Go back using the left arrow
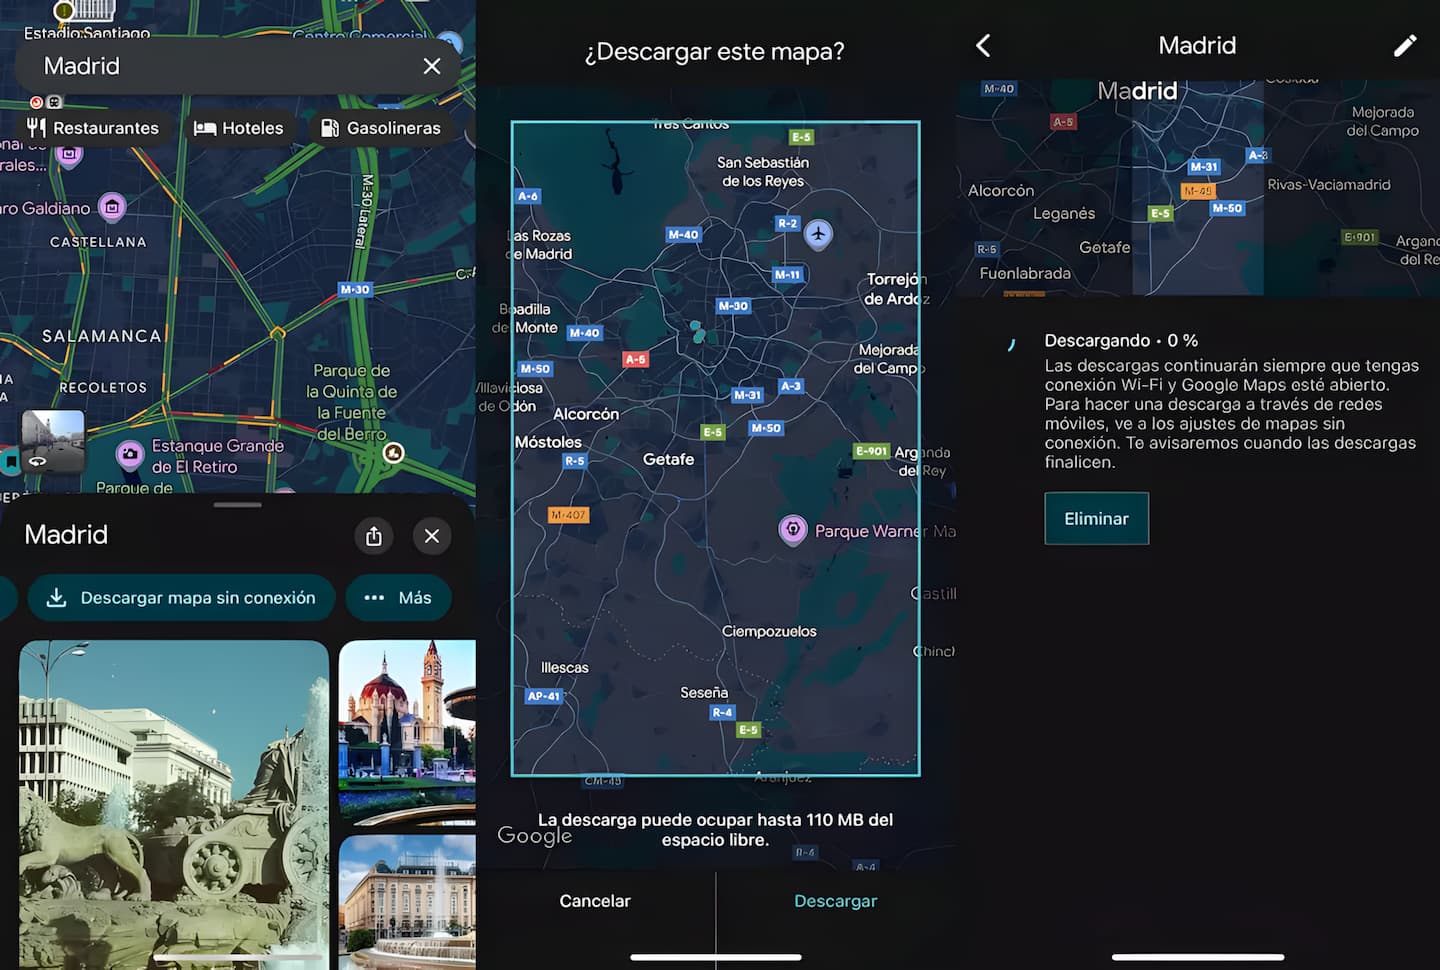Viewport: 1440px width, 970px height. click(983, 46)
